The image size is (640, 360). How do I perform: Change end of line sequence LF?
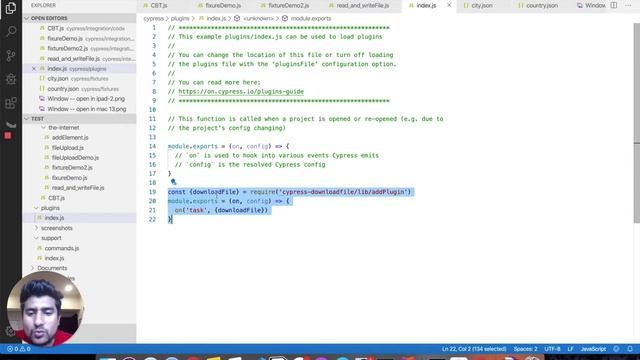coord(570,349)
